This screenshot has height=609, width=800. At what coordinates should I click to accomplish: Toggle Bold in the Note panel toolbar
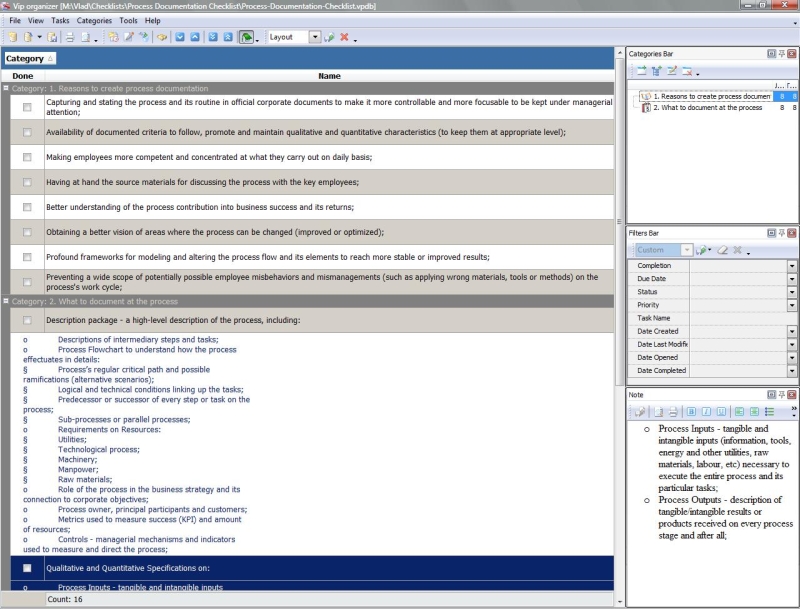click(x=691, y=411)
